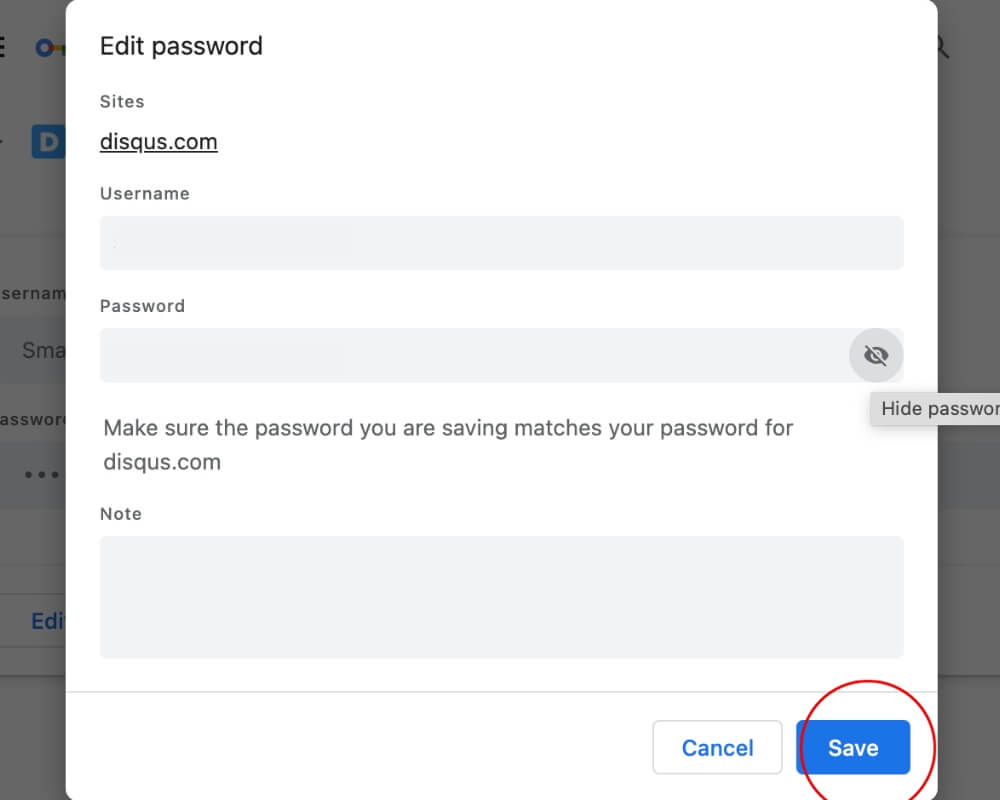Click the Google Password Manager key logo

(47, 47)
